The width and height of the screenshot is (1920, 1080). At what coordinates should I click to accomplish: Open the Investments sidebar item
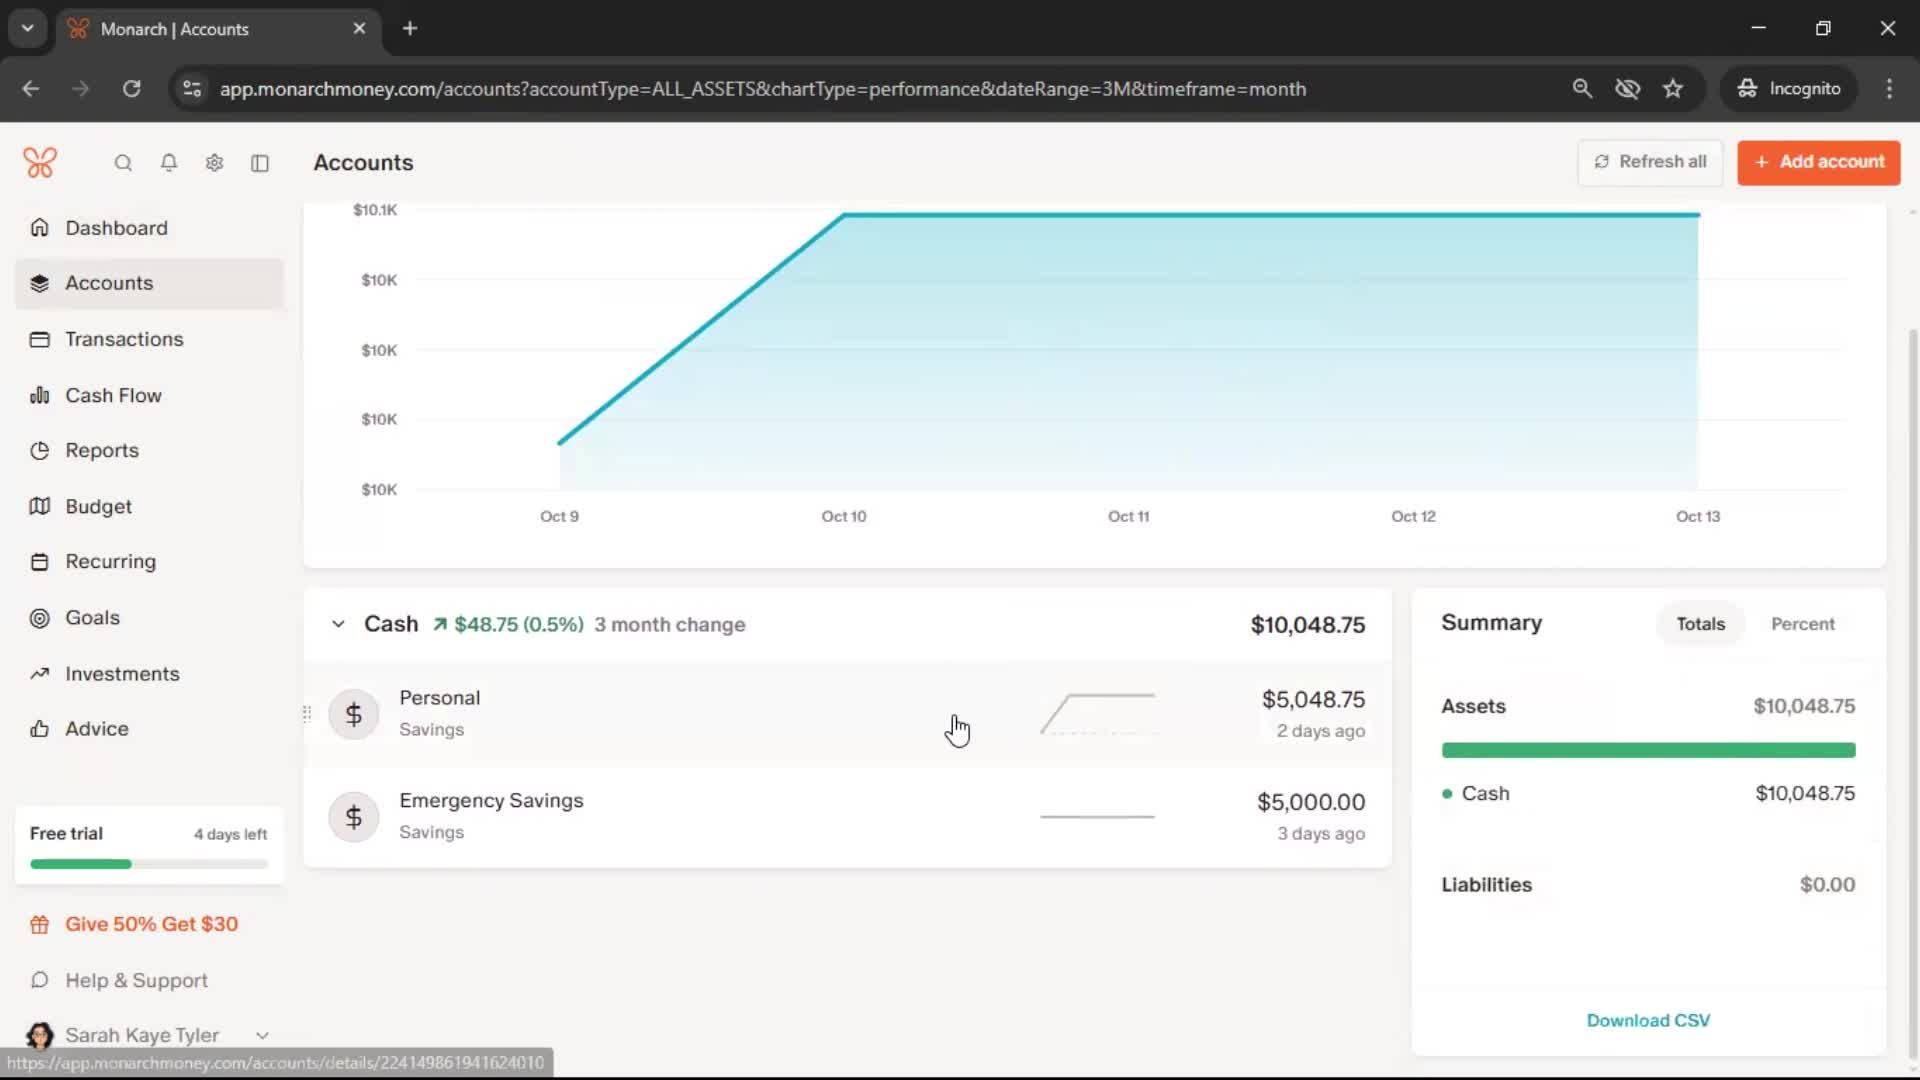click(122, 674)
